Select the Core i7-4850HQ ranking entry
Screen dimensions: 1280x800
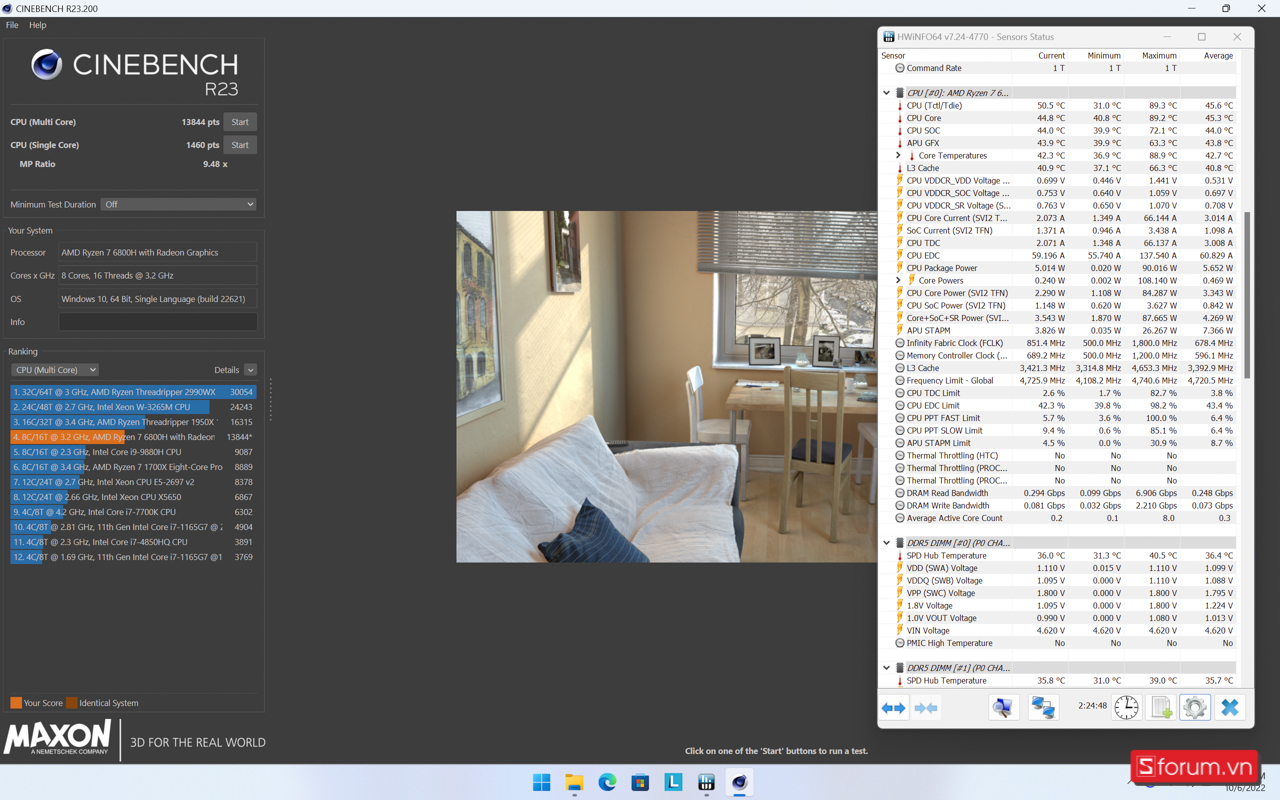pyautogui.click(x=133, y=542)
